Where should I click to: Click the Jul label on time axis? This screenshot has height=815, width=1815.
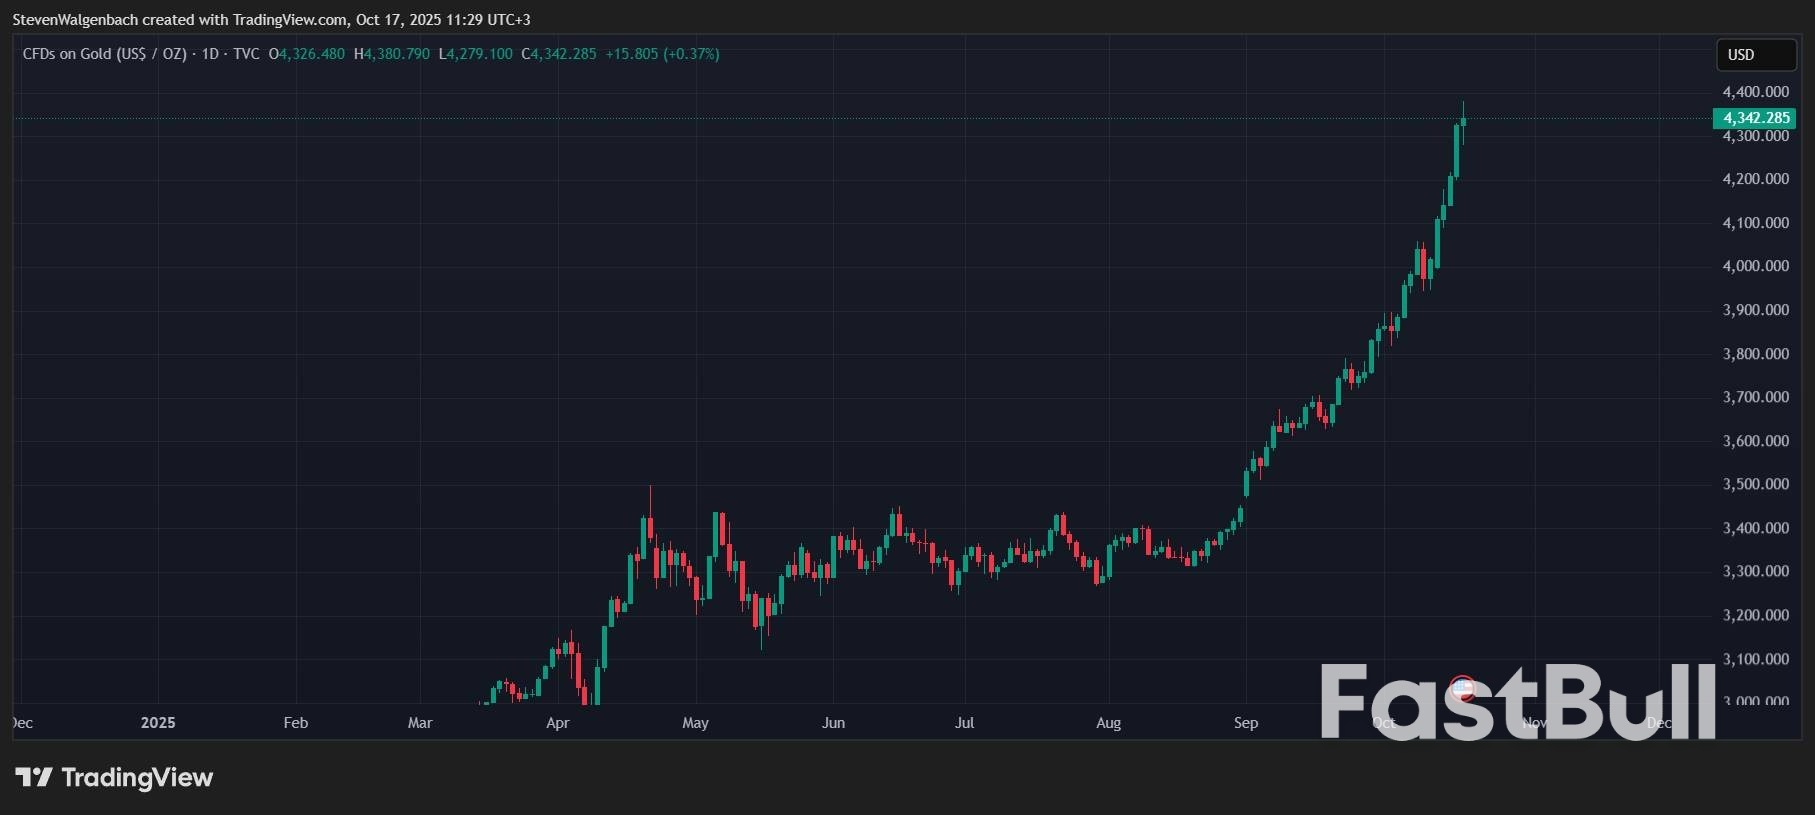click(964, 723)
